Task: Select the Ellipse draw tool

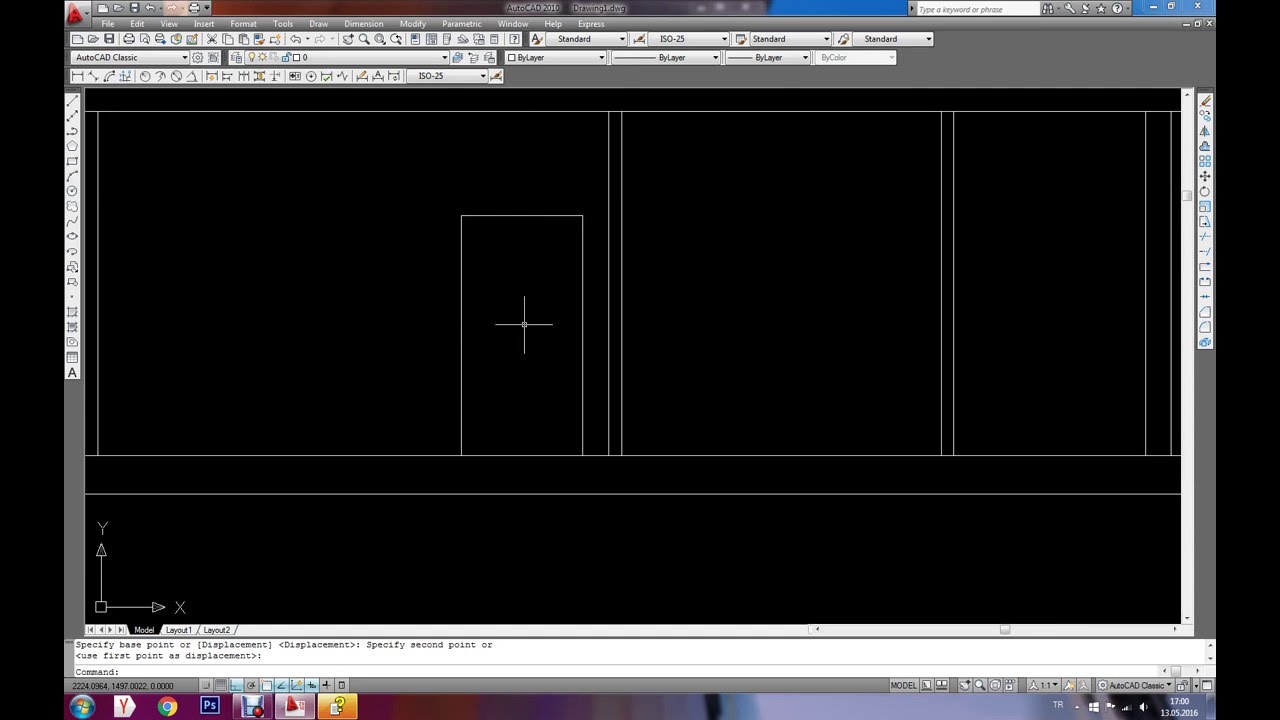Action: click(72, 236)
